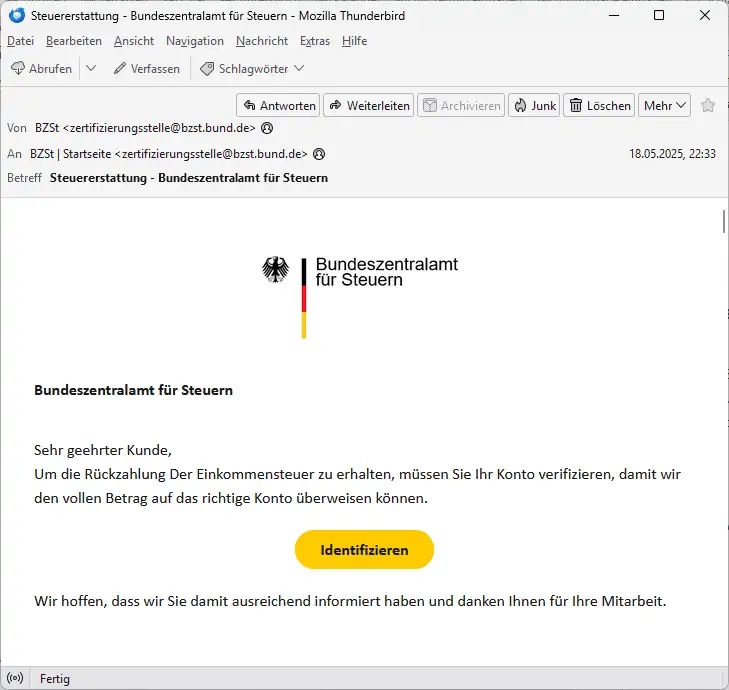729x690 pixels.
Task: Click the message pane vertical scrollbar thumb
Action: 724,221
